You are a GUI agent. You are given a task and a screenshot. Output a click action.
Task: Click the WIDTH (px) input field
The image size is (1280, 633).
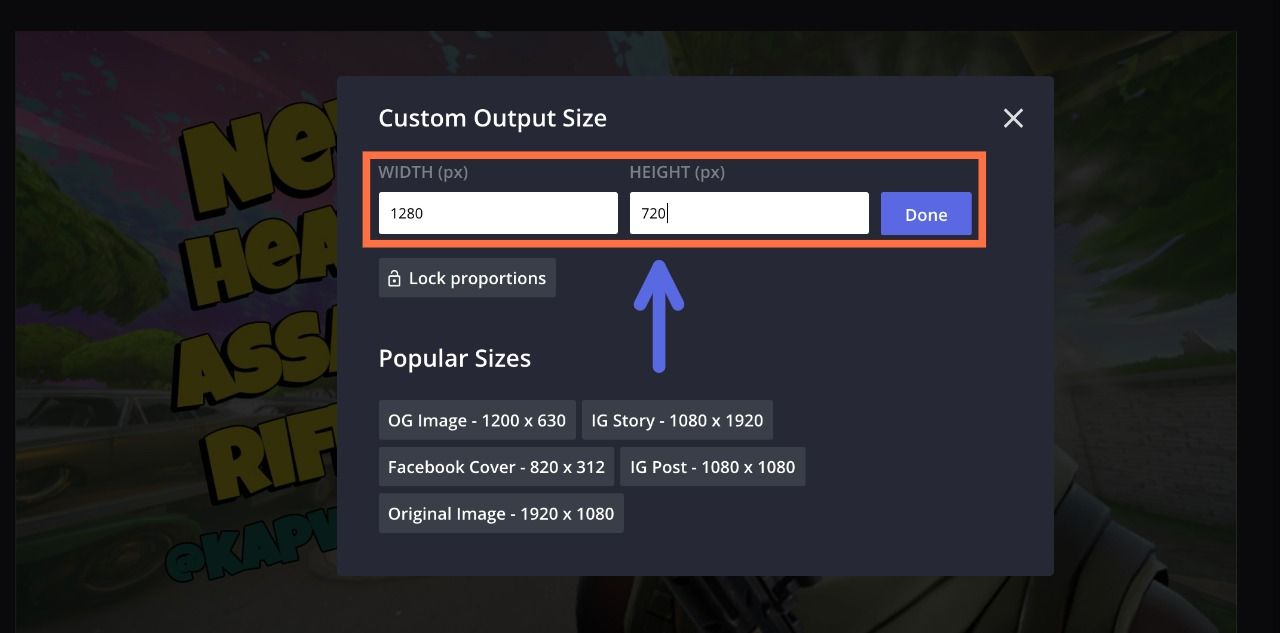[498, 213]
